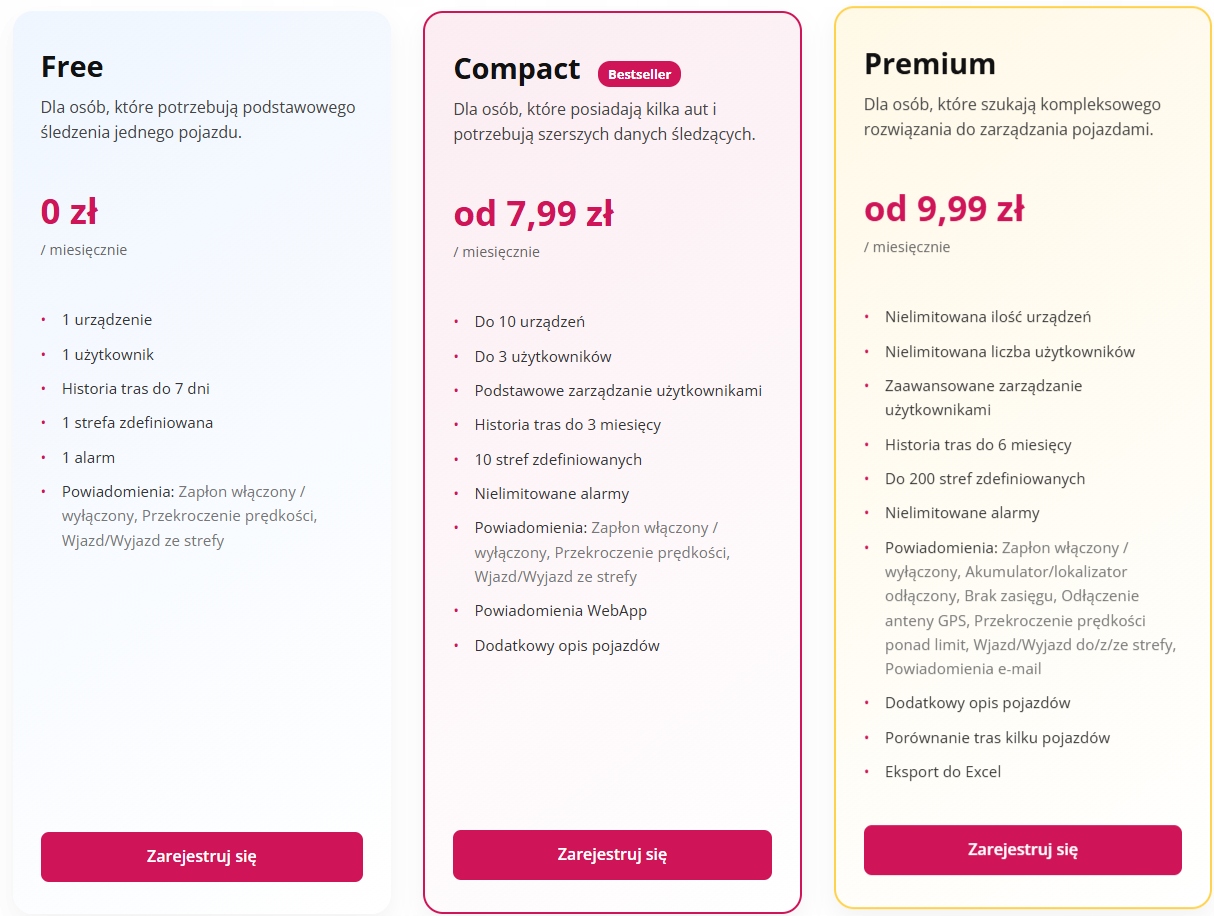Click the Free plan Zarejestruj się button
The height and width of the screenshot is (916, 1214).
click(201, 857)
